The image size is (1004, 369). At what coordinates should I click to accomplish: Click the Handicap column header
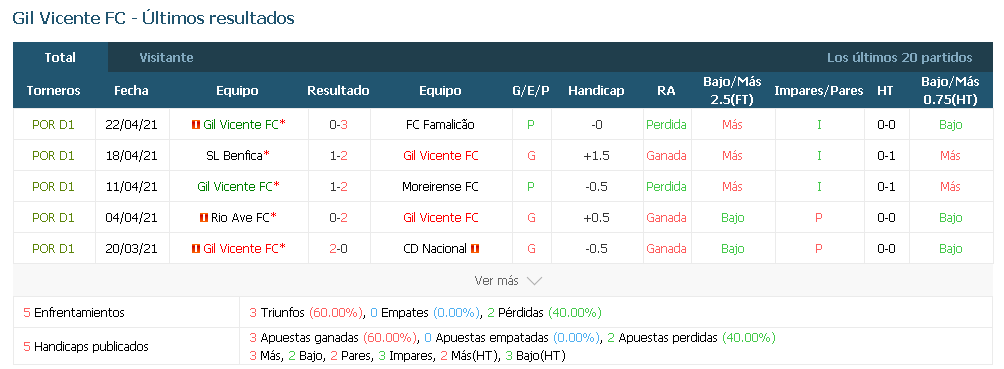click(x=596, y=90)
